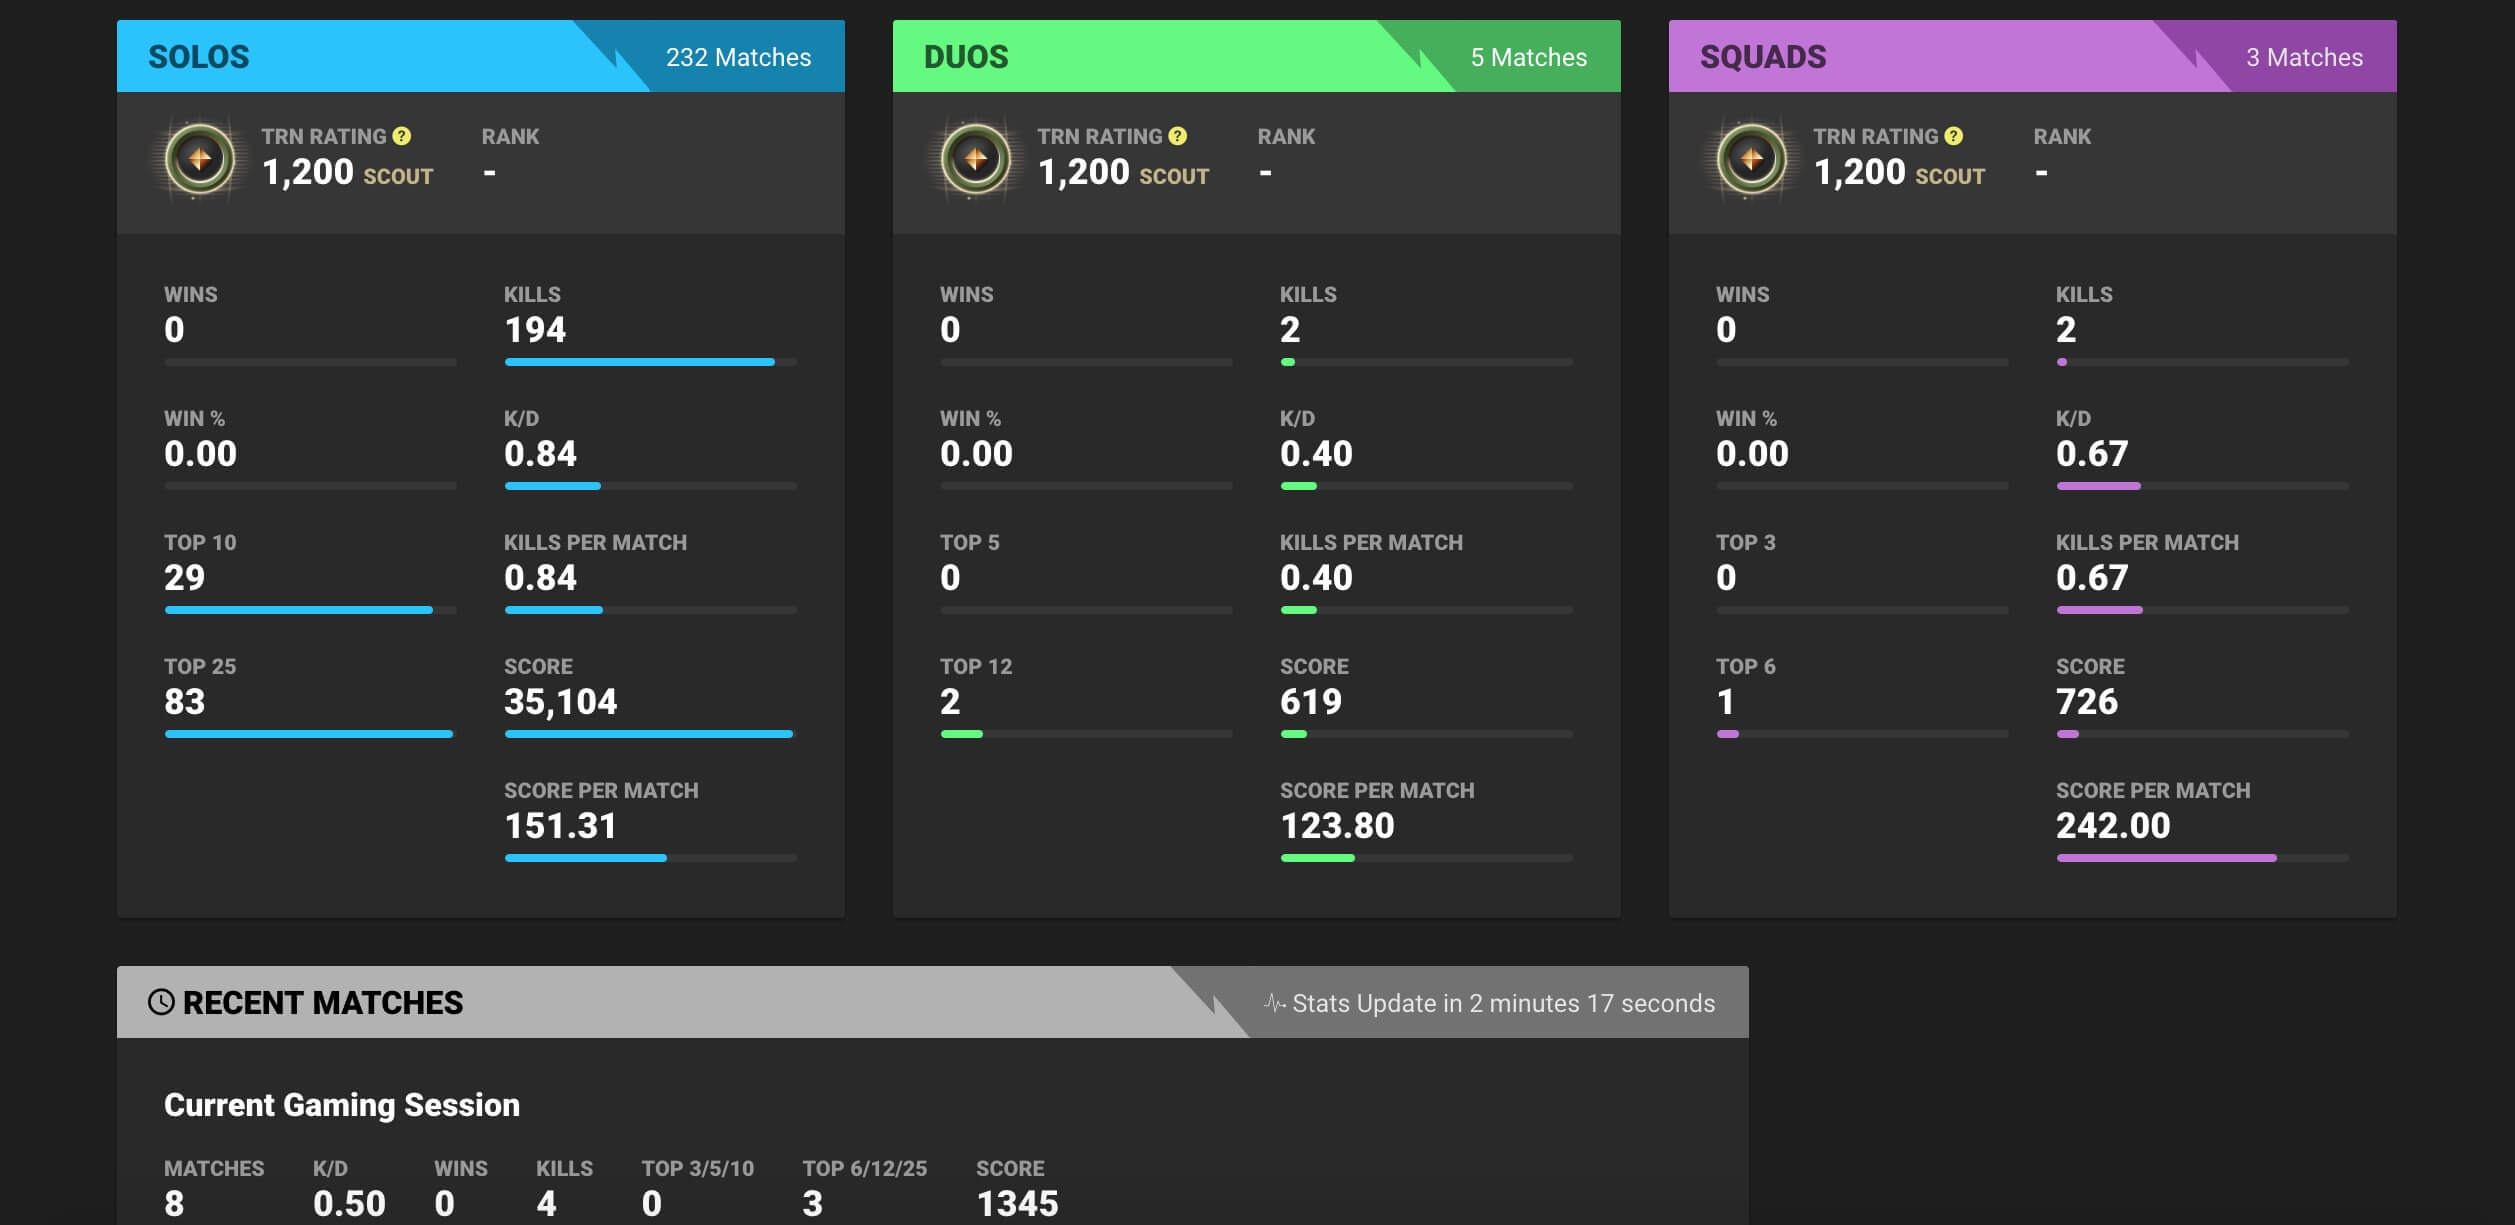Viewport: 2515px width, 1225px height.
Task: Click the Duos TRN Rating help icon
Action: point(1178,136)
